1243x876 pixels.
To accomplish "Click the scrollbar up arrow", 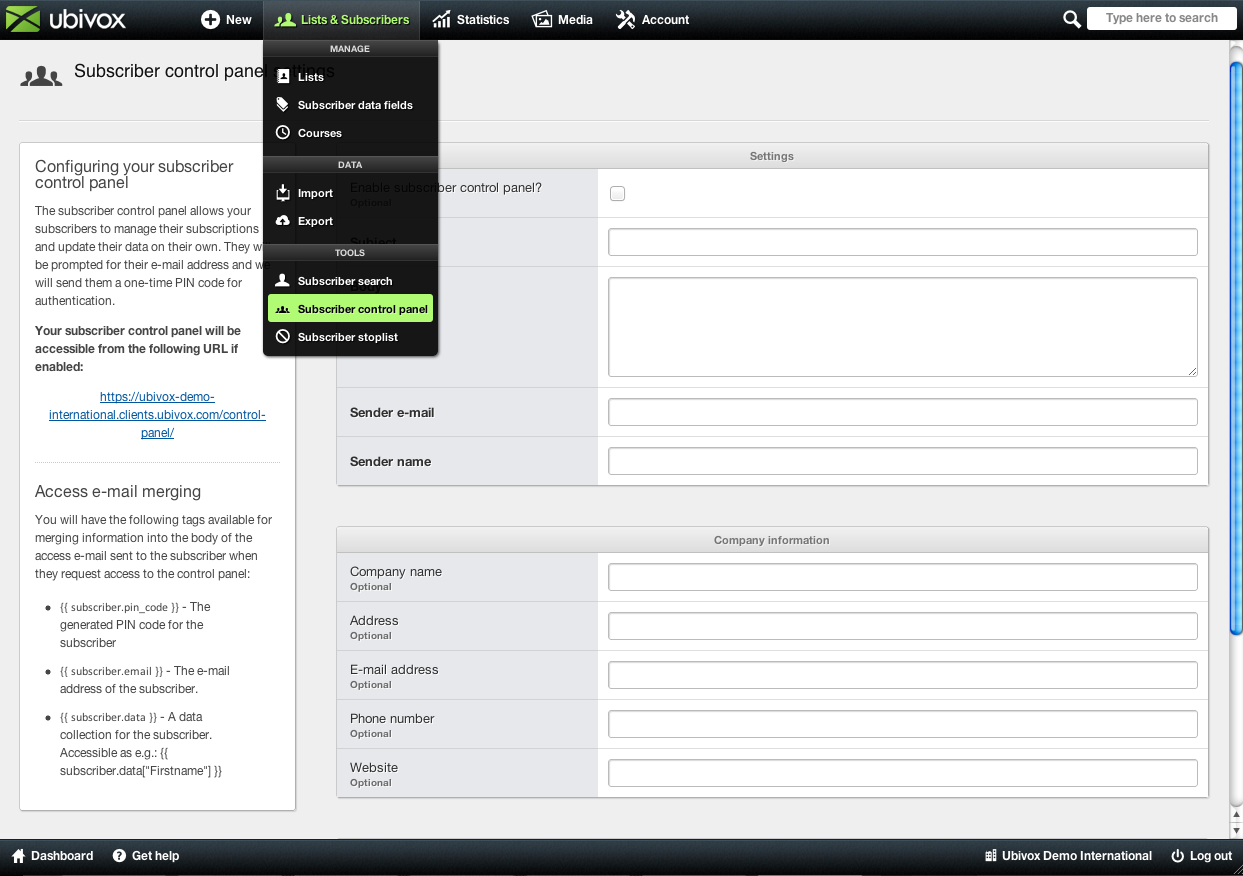I will tap(1236, 814).
